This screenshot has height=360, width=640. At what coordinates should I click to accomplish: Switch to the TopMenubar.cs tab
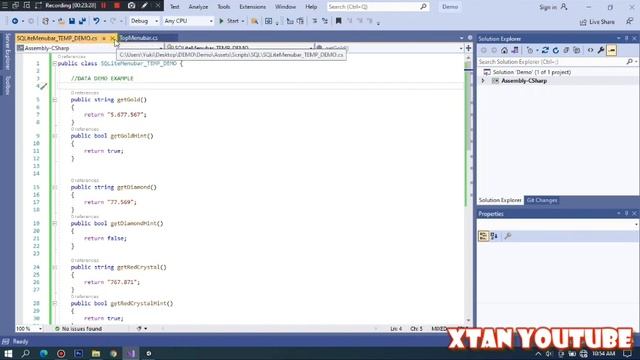coord(138,38)
